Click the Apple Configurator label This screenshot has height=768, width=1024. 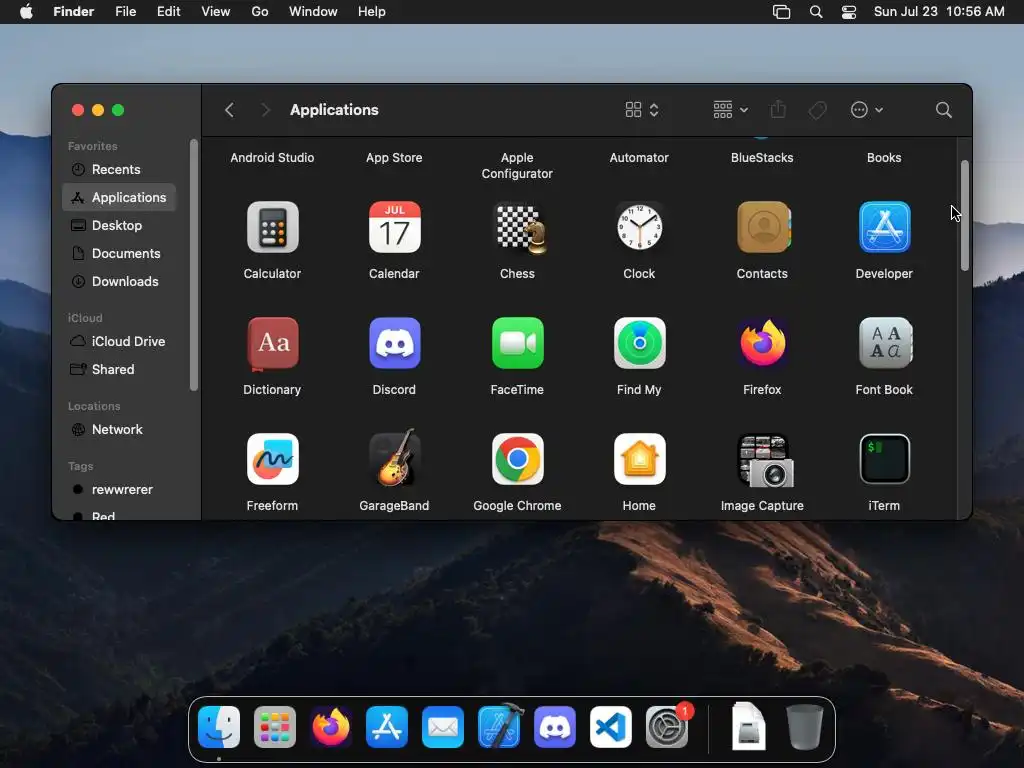point(517,165)
